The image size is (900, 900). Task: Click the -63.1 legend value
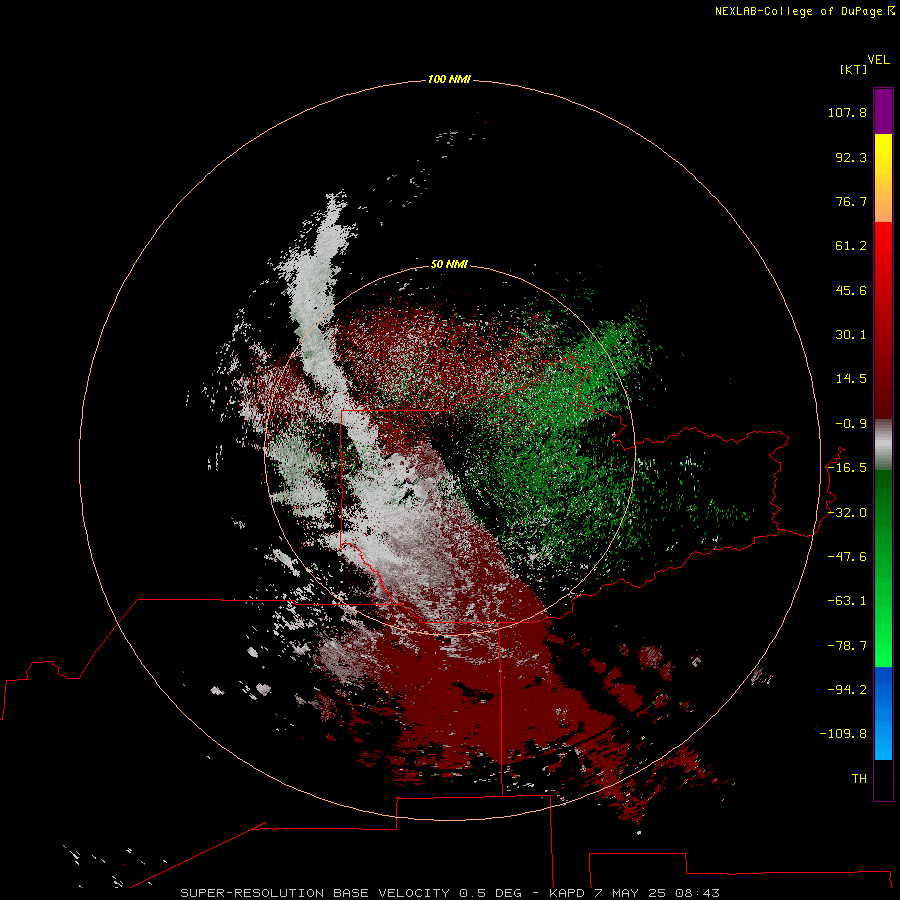tap(847, 601)
